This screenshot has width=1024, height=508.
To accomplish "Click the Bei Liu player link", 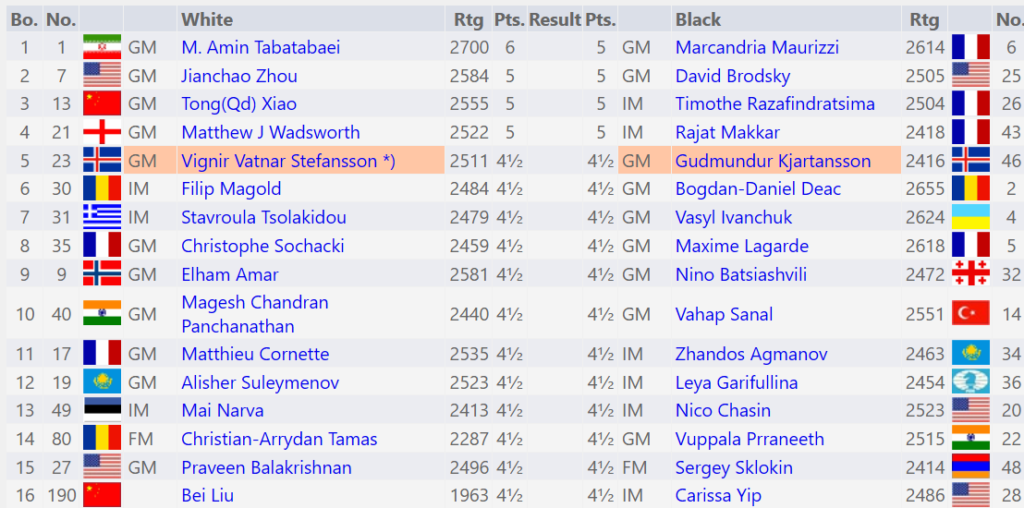I will point(209,495).
